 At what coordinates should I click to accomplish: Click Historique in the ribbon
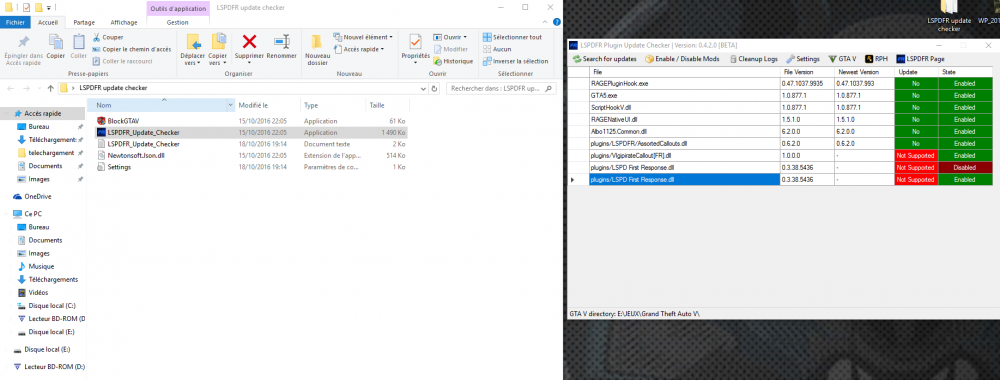453,61
